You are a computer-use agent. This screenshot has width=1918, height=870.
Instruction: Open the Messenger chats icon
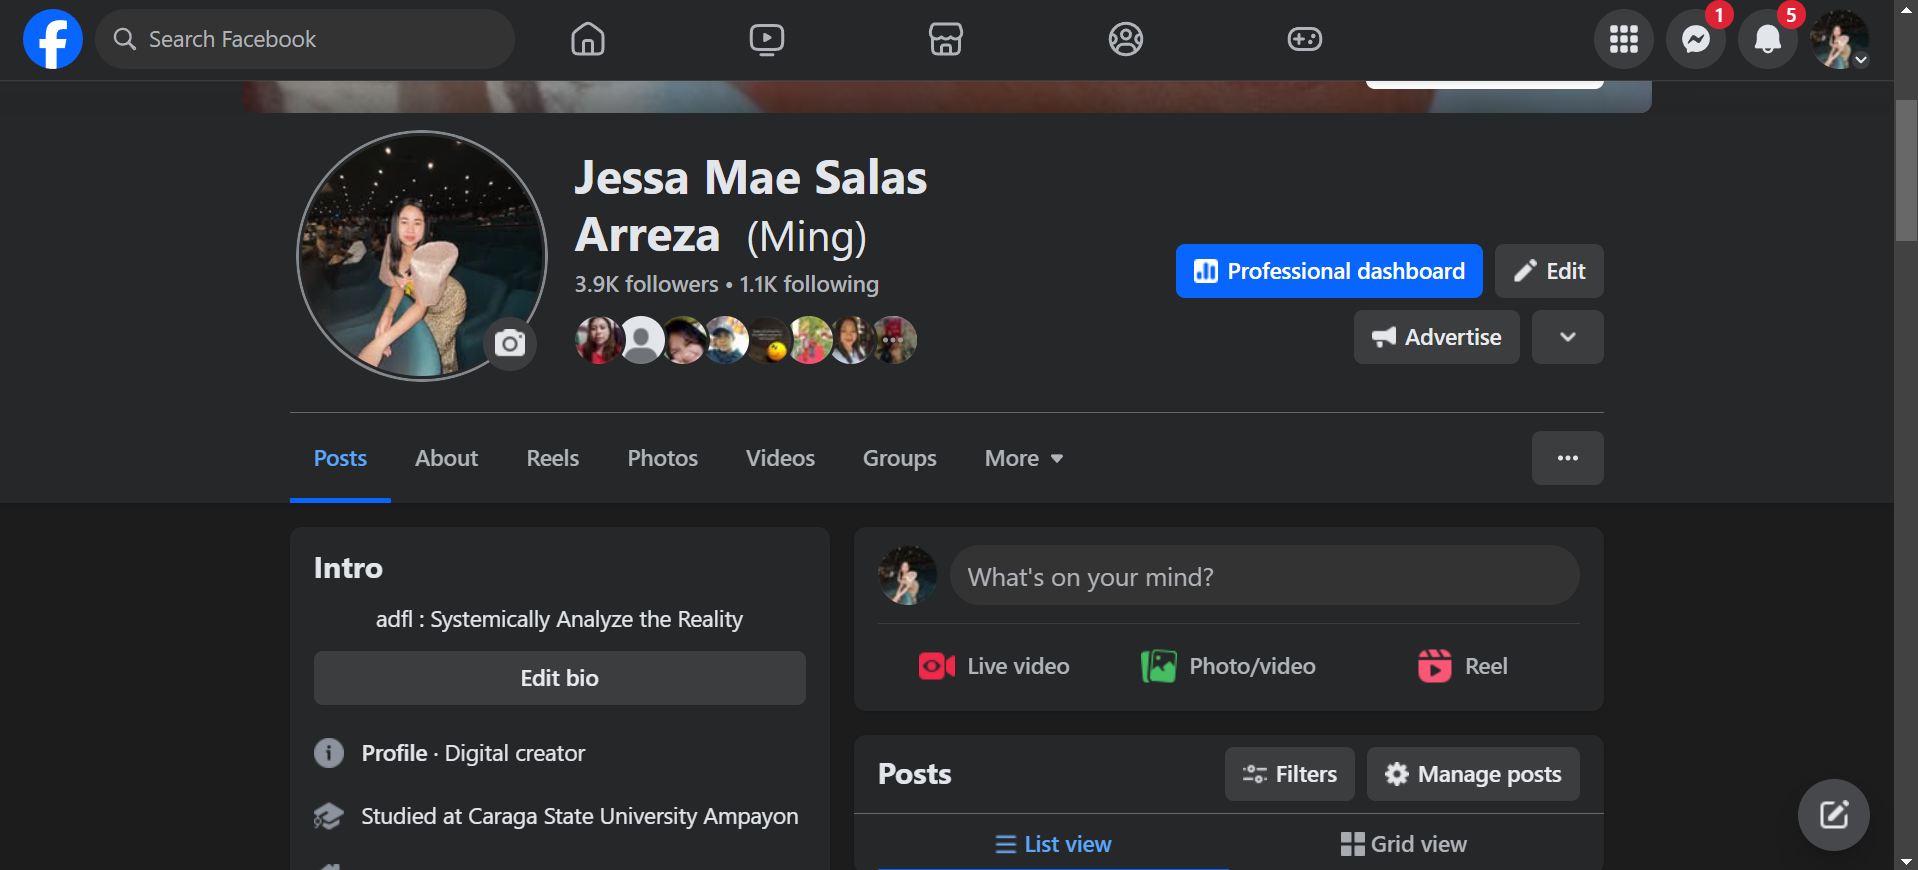(x=1695, y=40)
